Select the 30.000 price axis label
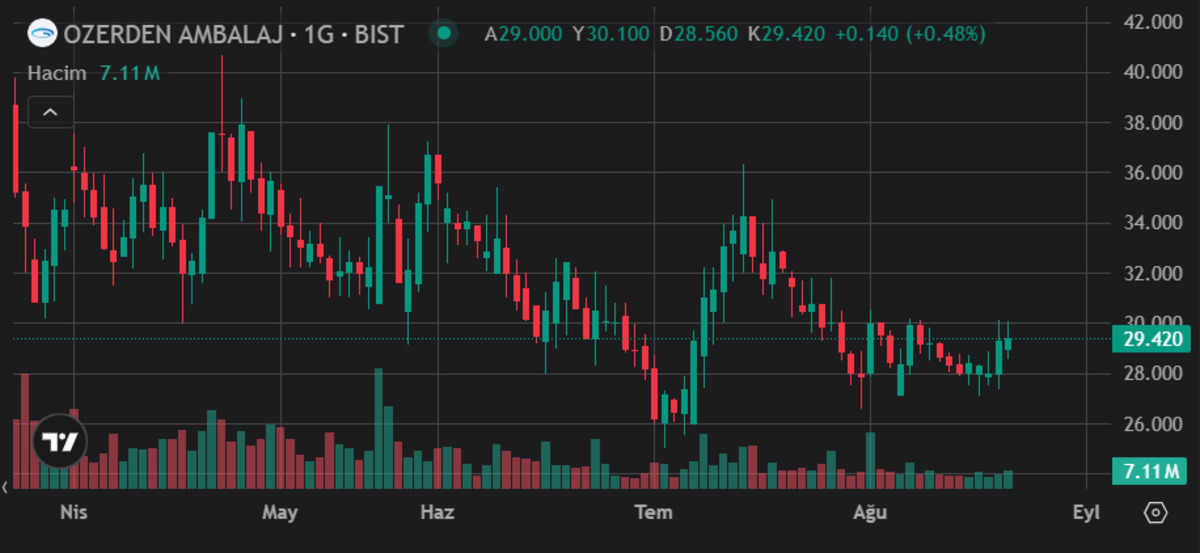 pyautogui.click(x=1153, y=321)
